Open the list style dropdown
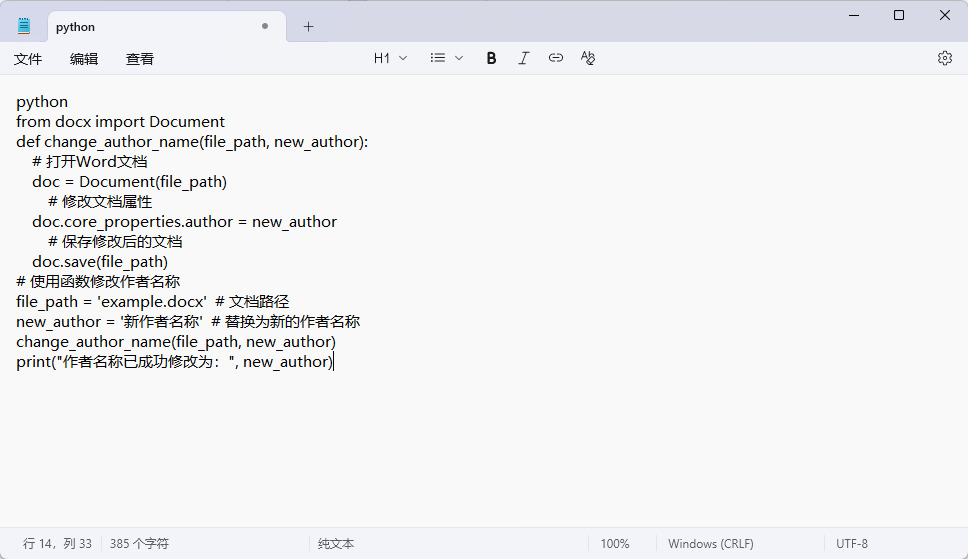The width and height of the screenshot is (968, 559). (x=446, y=58)
